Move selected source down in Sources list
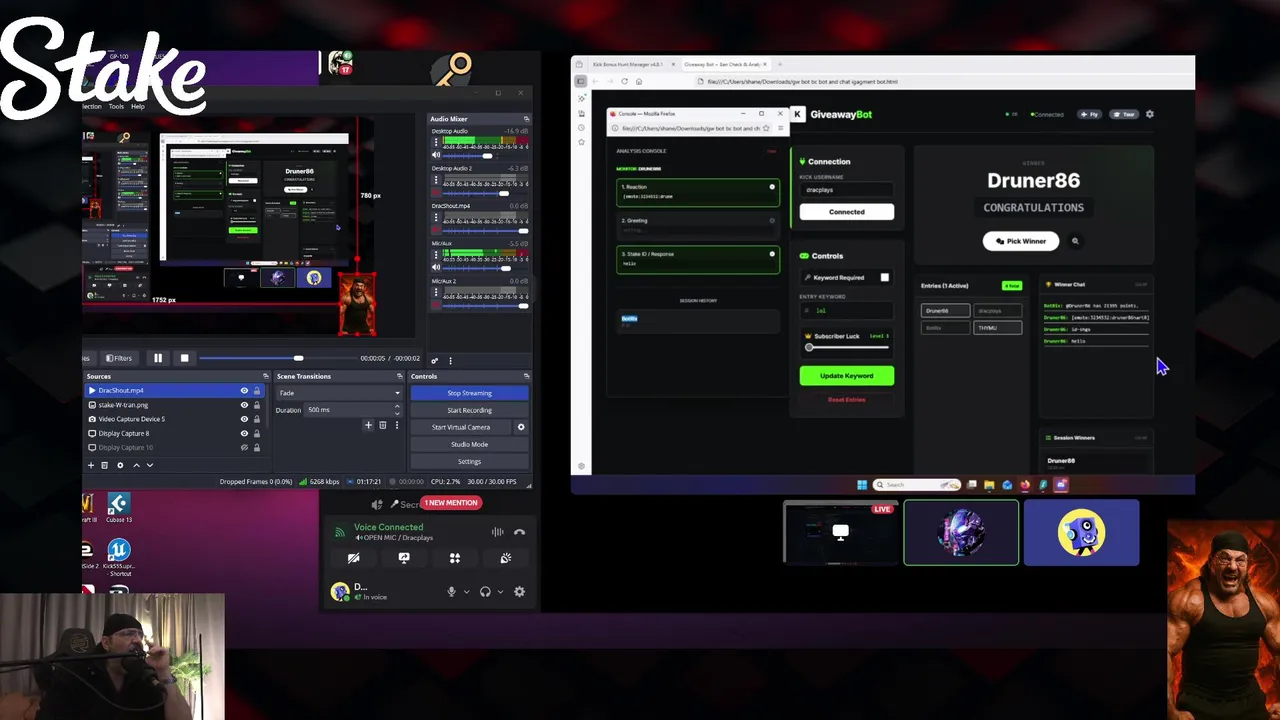The height and width of the screenshot is (720, 1280). click(x=150, y=465)
